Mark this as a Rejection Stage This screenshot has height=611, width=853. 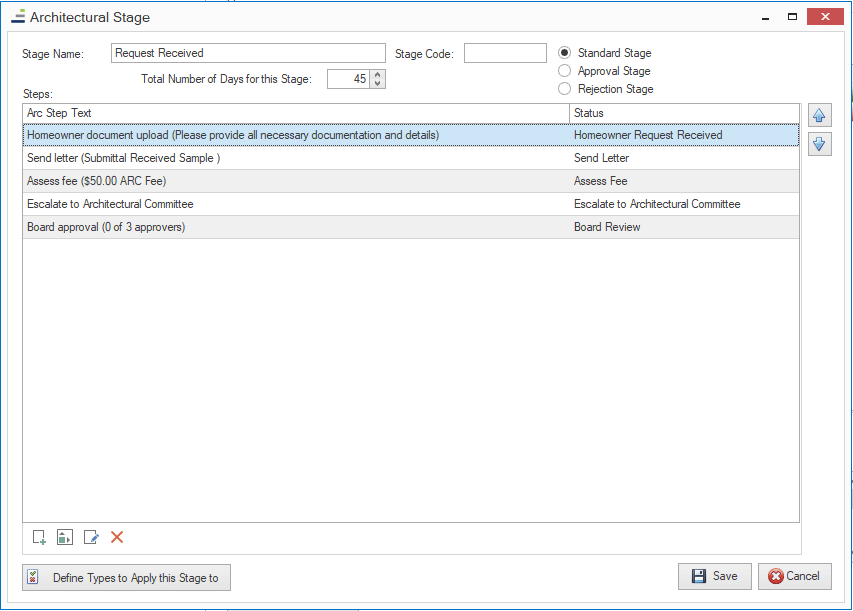[x=565, y=89]
